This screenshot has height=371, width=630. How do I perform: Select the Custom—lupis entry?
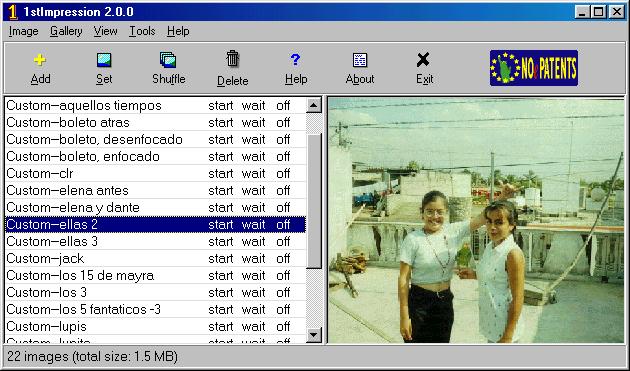(x=155, y=326)
